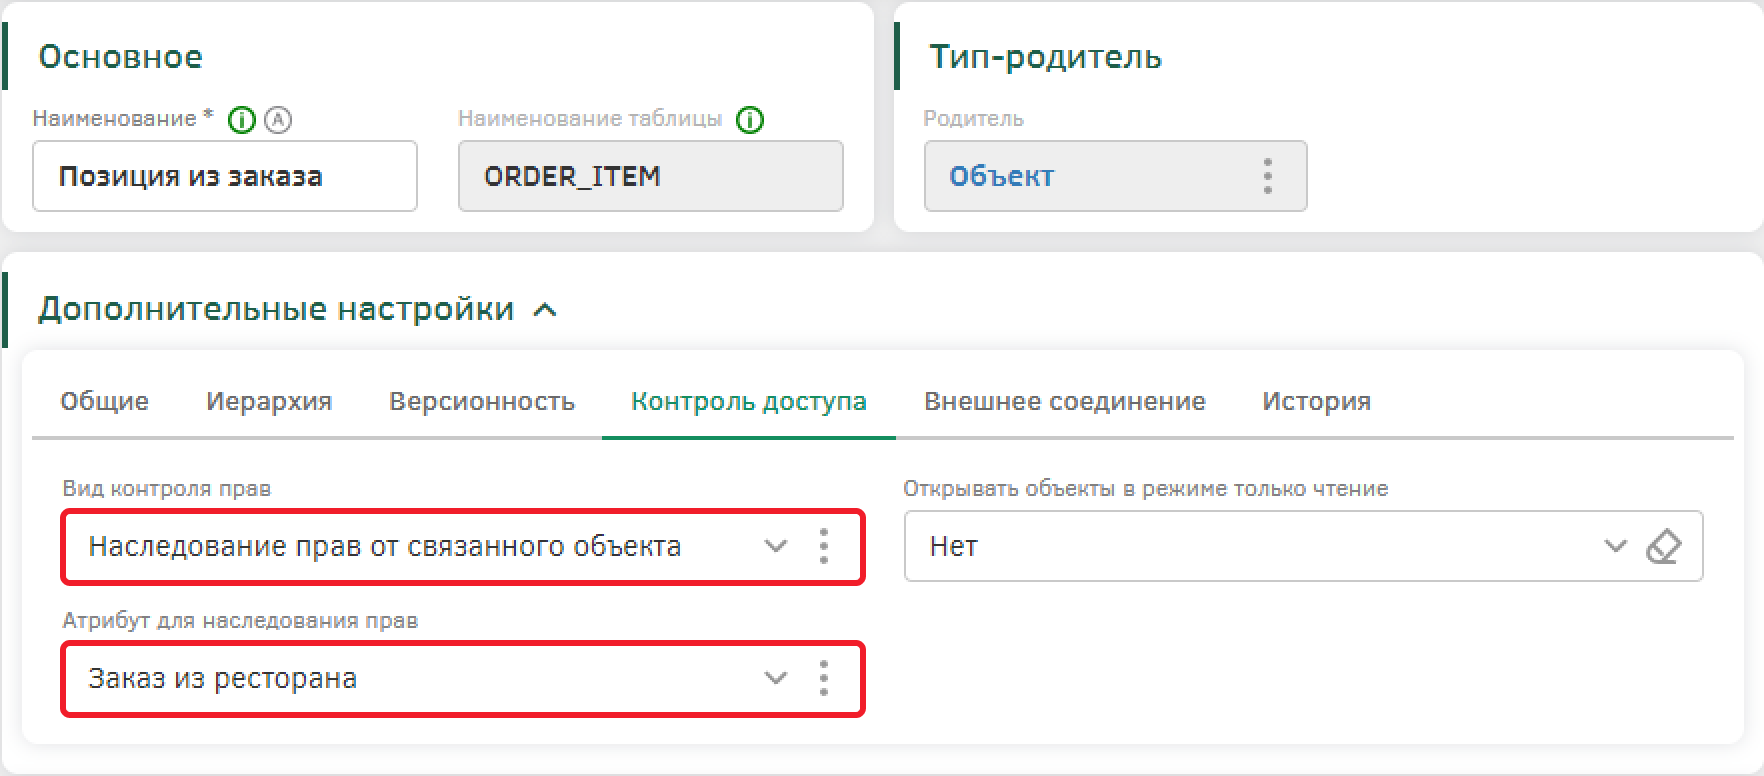Click the Наименование field with Позиция из заказа
1764x776 pixels.
pyautogui.click(x=224, y=176)
